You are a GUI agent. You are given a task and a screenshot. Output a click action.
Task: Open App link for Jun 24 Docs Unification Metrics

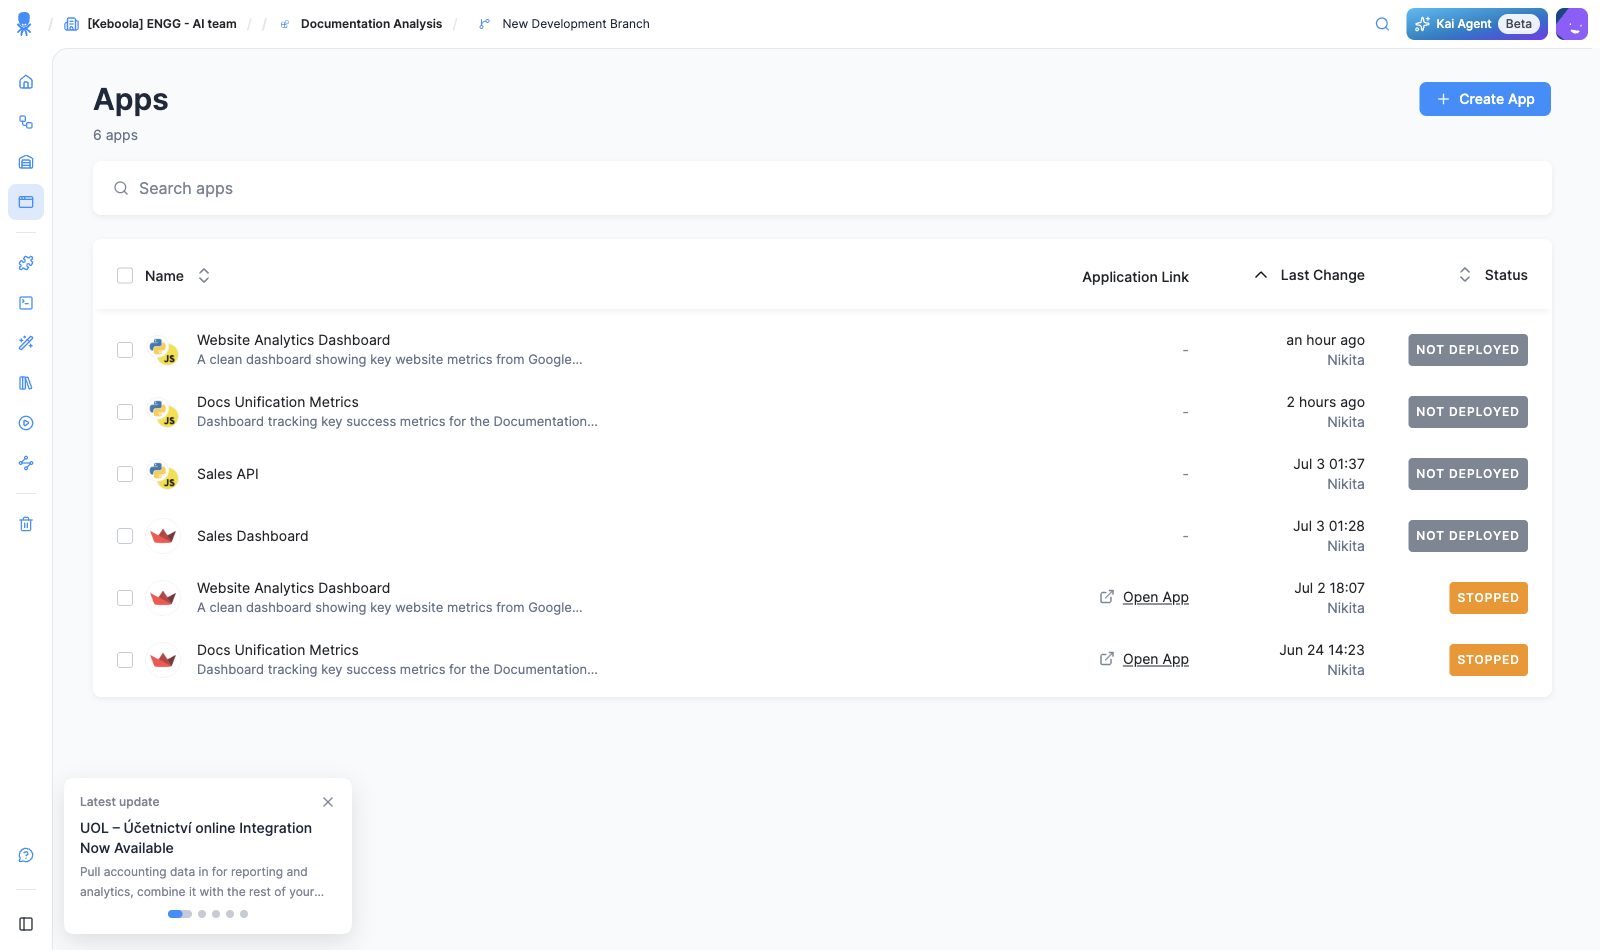point(1156,659)
